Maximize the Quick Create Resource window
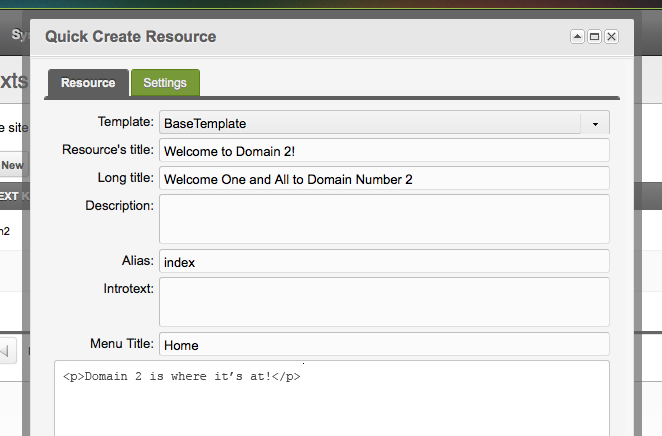Viewport: 662px width, 436px height. pos(594,37)
